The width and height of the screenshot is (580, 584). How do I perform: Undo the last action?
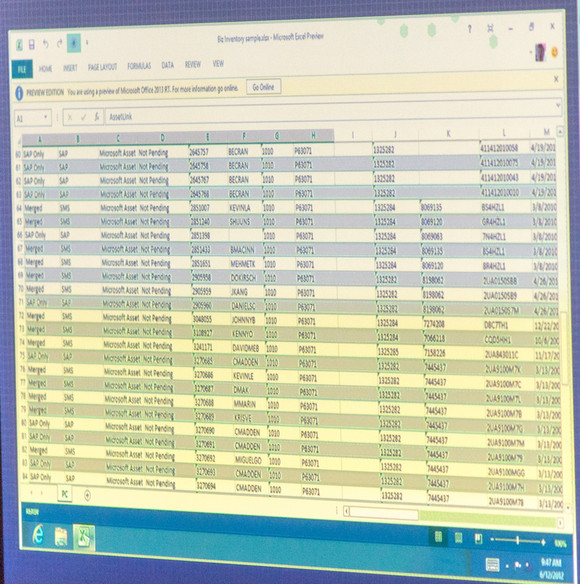click(x=45, y=44)
